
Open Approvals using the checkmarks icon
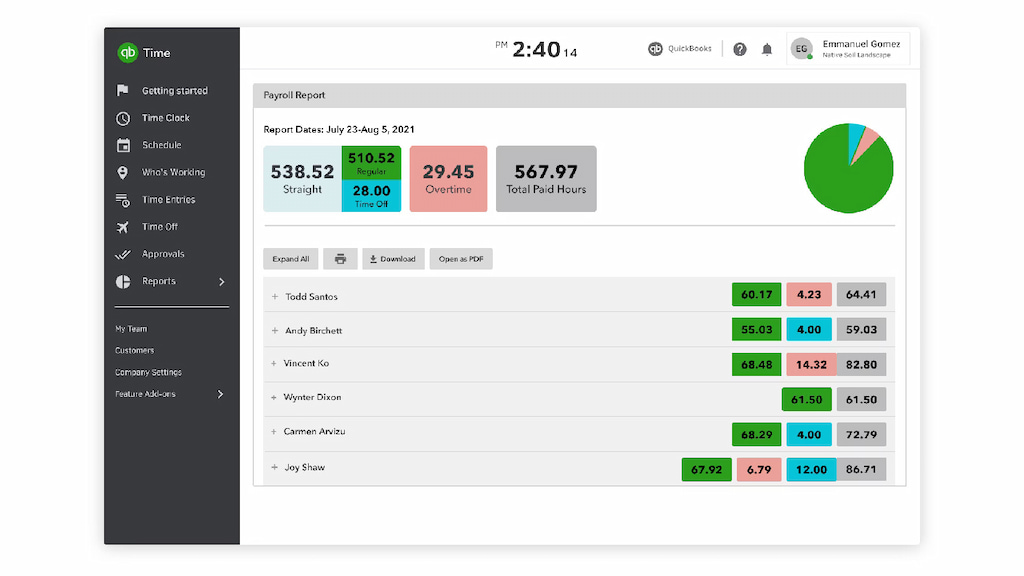click(x=121, y=253)
